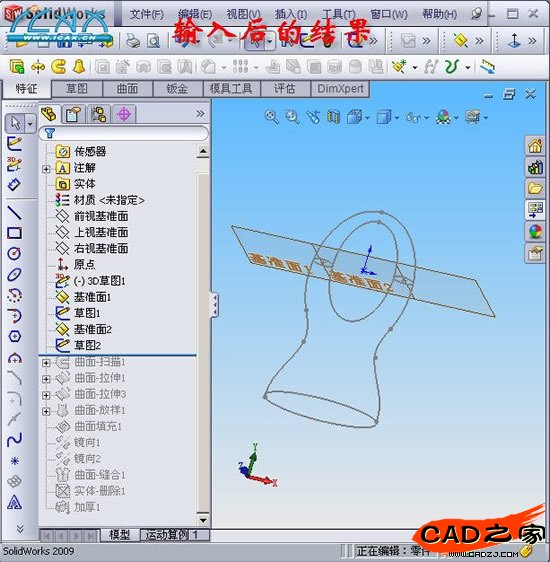Switch to the 运动算例 1 tab
This screenshot has height=562, width=550.
tap(171, 535)
